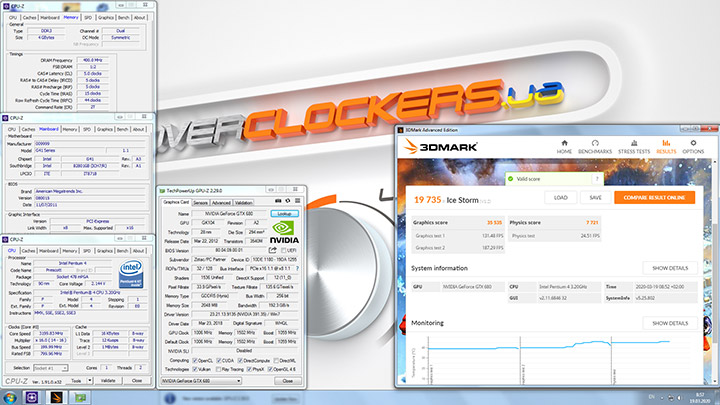
Task: Click DRAM Frequency value in Memory window
Action: [x=92, y=60]
